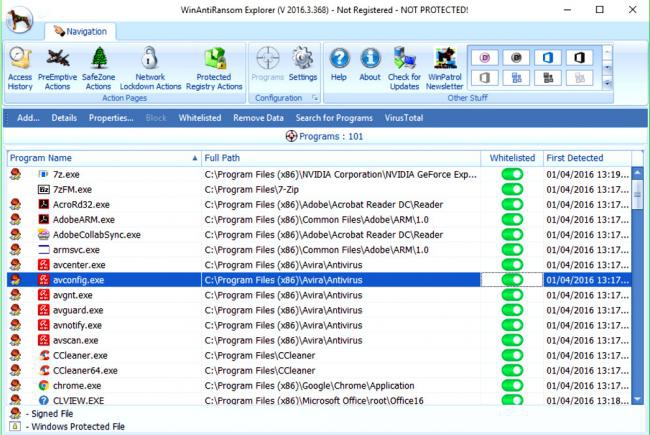Expand the theme gallery more arrow
Viewport: 650px width, 435px height.
point(607,83)
